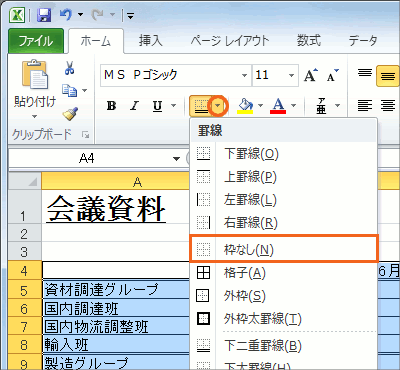Choose 外枠(S) outside border option

[x=283, y=296]
